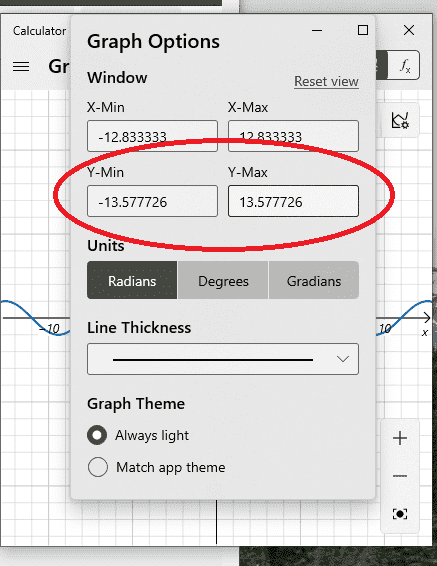Minimize the Calculator window
The image size is (437, 566).
(317, 30)
